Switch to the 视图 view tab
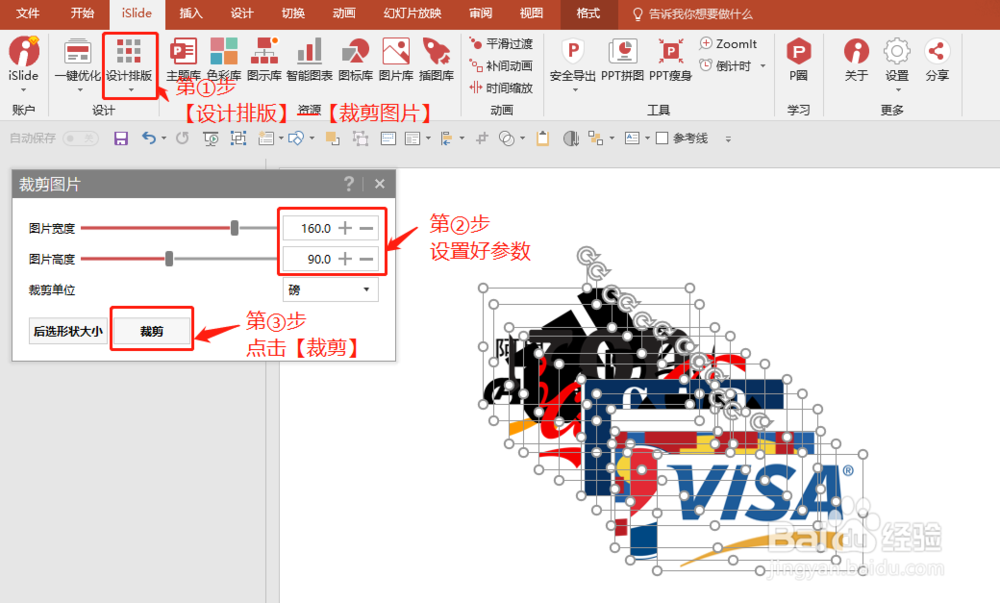The image size is (1000, 603). coord(531,13)
